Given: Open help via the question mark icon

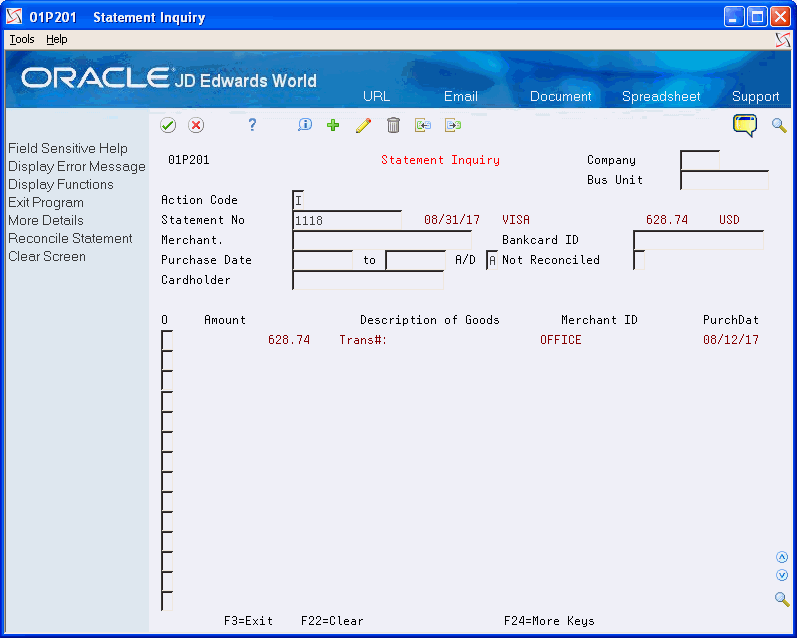Looking at the screenshot, I should [x=252, y=125].
